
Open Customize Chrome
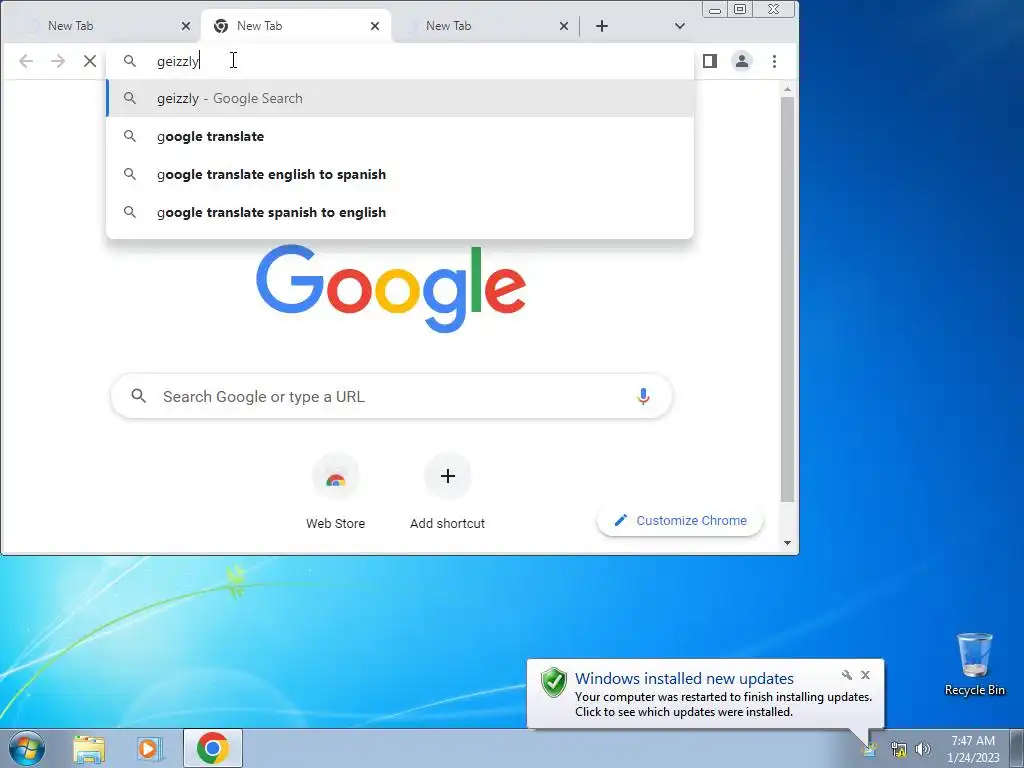pyautogui.click(x=680, y=520)
